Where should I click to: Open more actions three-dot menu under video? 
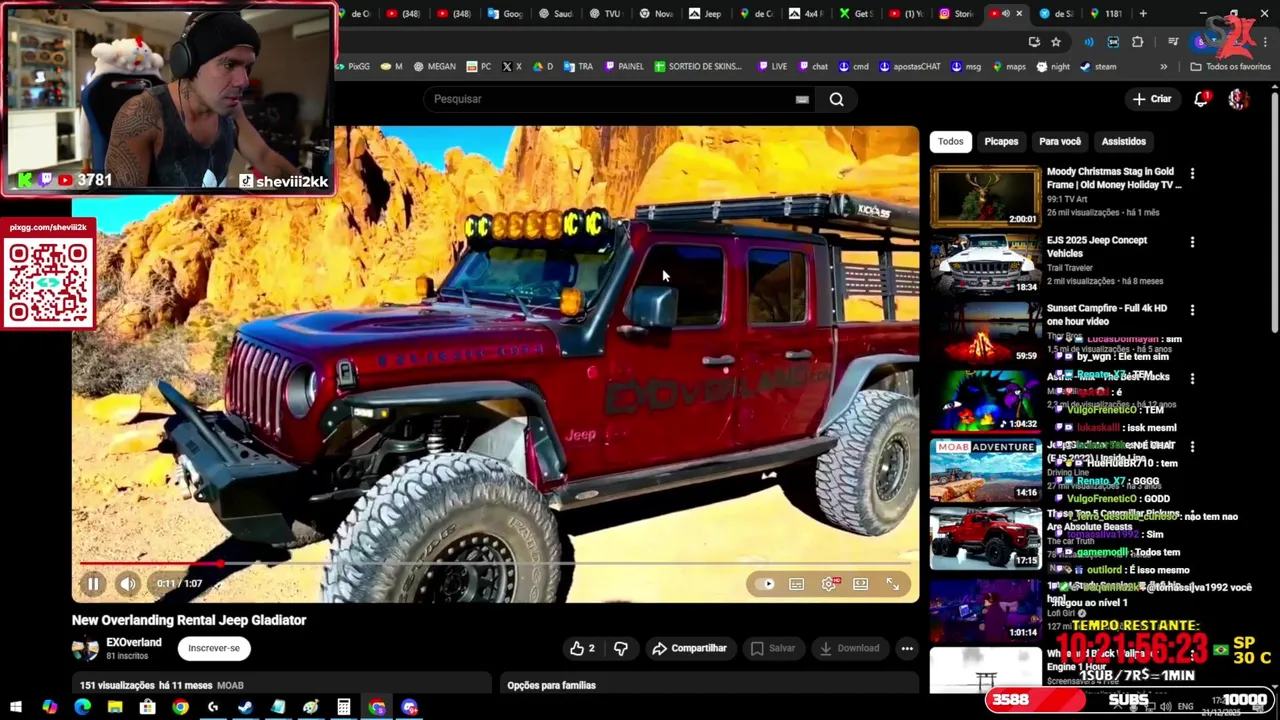[x=907, y=648]
